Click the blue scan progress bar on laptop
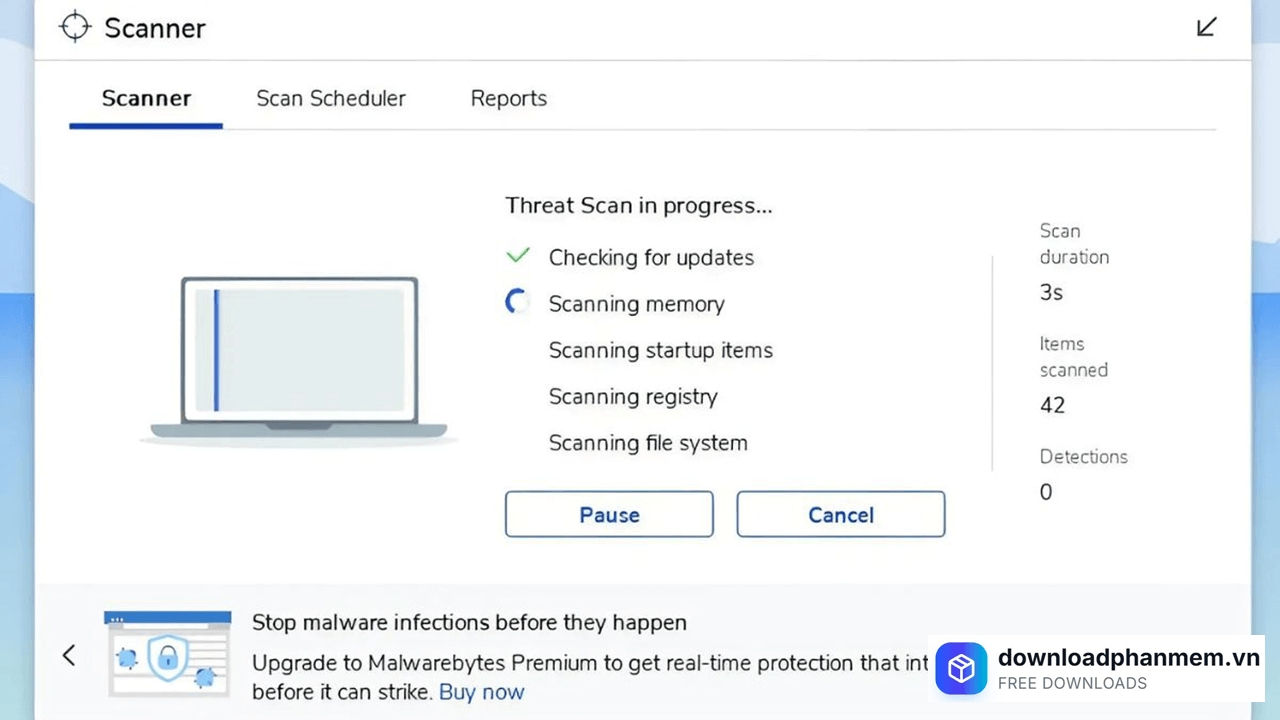Image resolution: width=1280 pixels, height=720 pixels. pos(216,350)
